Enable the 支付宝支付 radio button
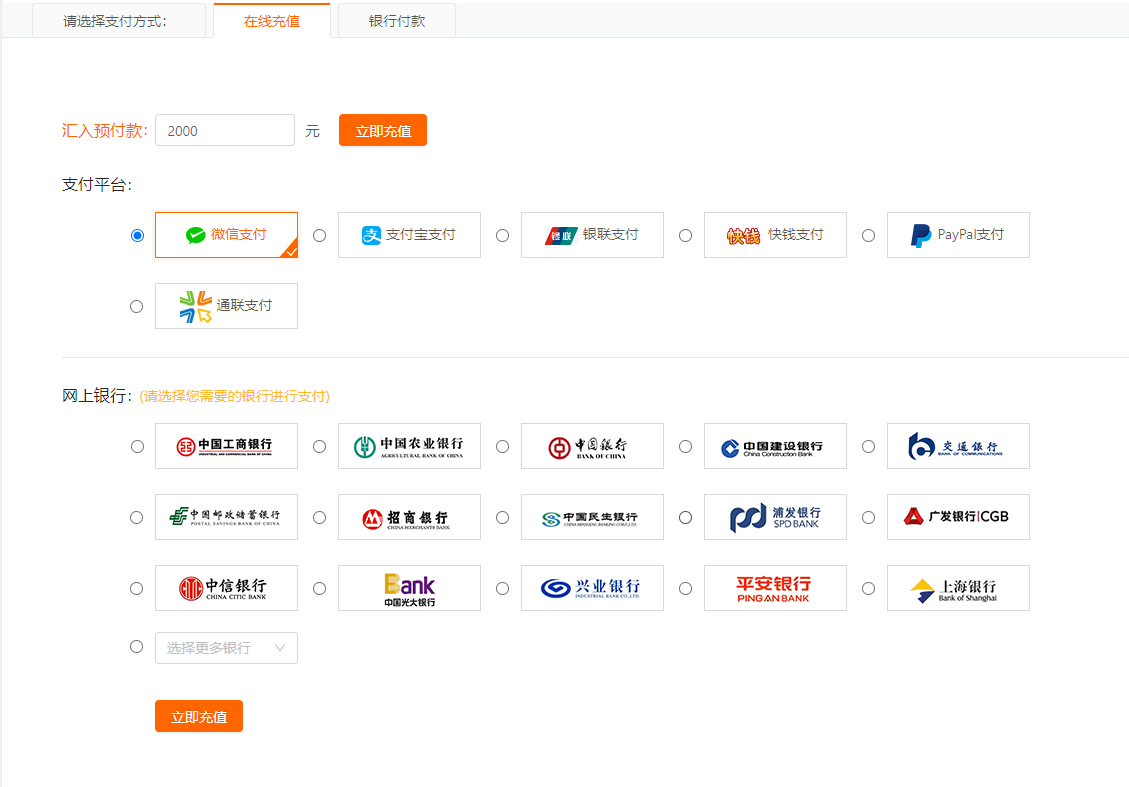Viewport: 1129px width, 787px height. 320,235
